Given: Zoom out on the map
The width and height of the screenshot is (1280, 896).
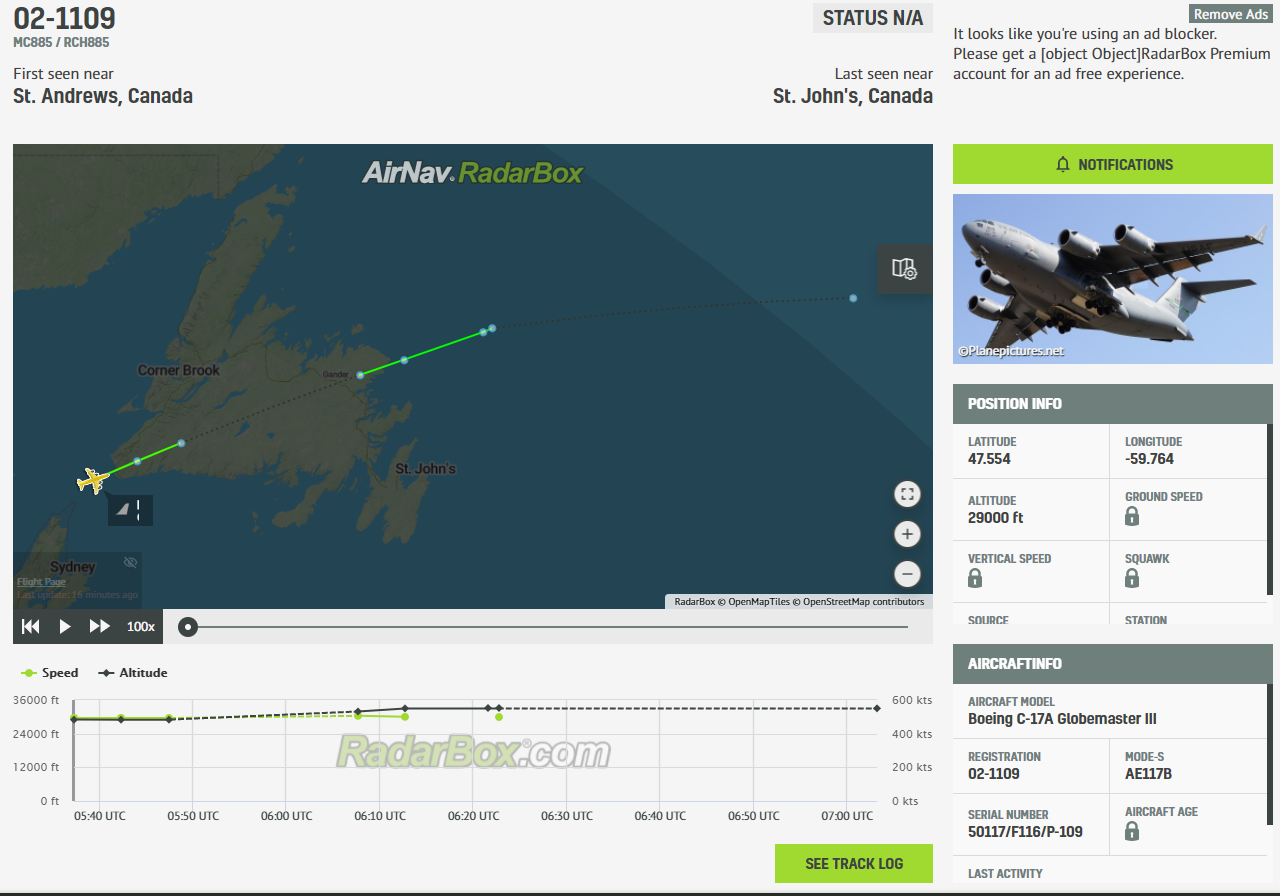Looking at the screenshot, I should [x=907, y=574].
